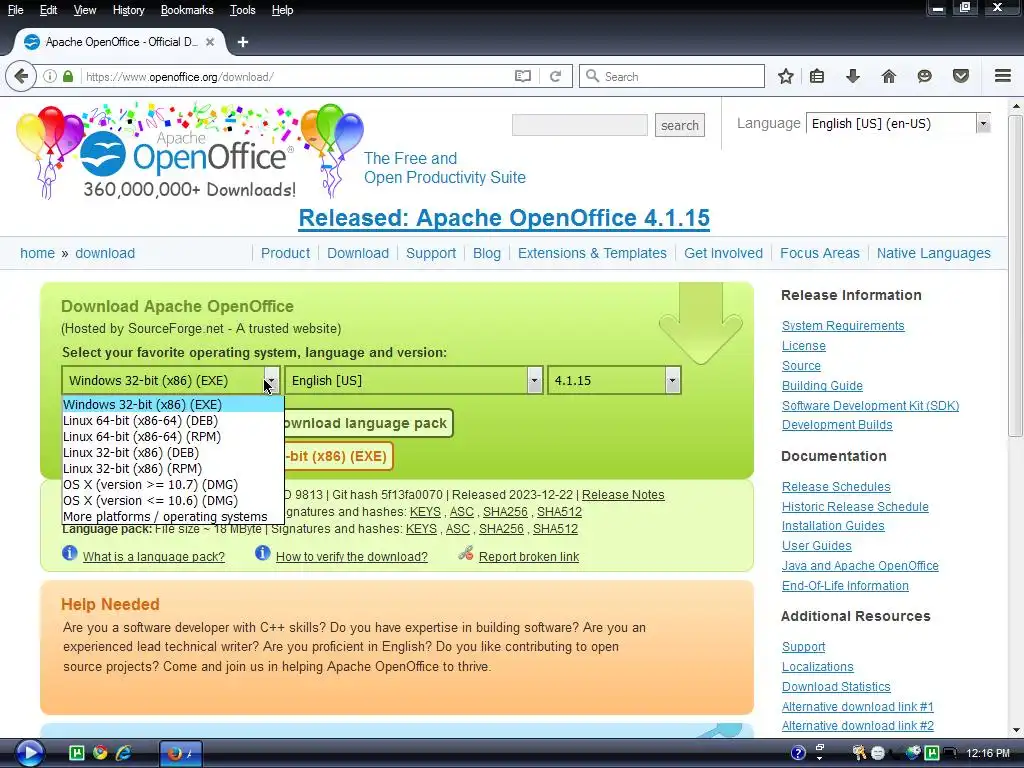Open the Tools menu
1024x768 pixels.
coord(242,10)
